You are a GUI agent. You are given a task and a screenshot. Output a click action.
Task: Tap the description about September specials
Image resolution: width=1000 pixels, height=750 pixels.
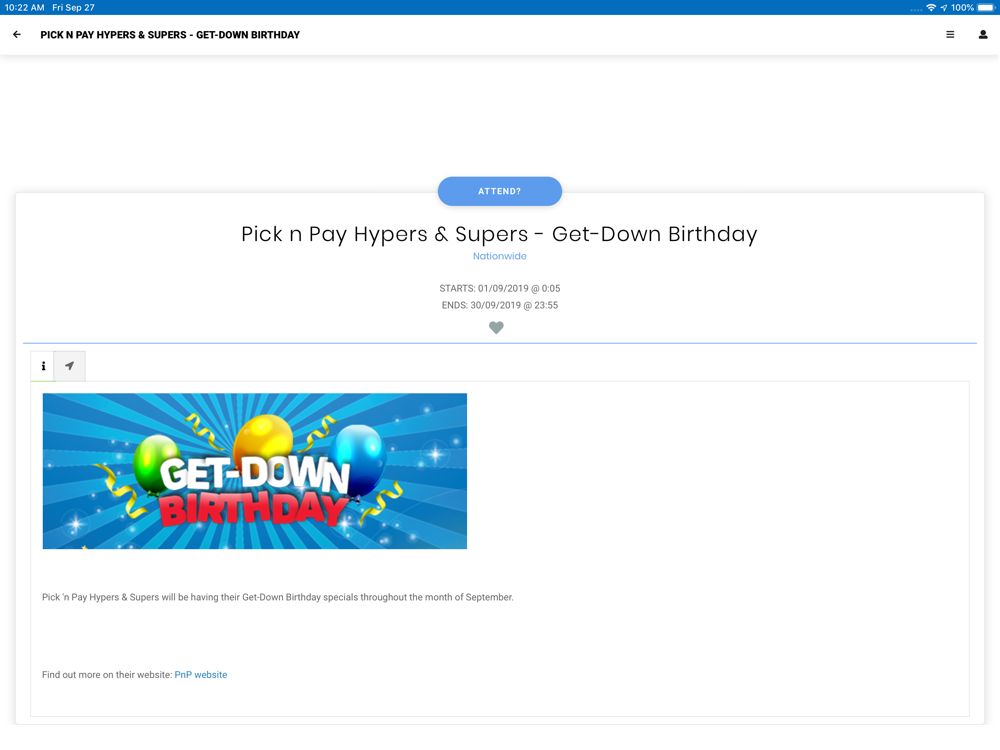pos(277,598)
